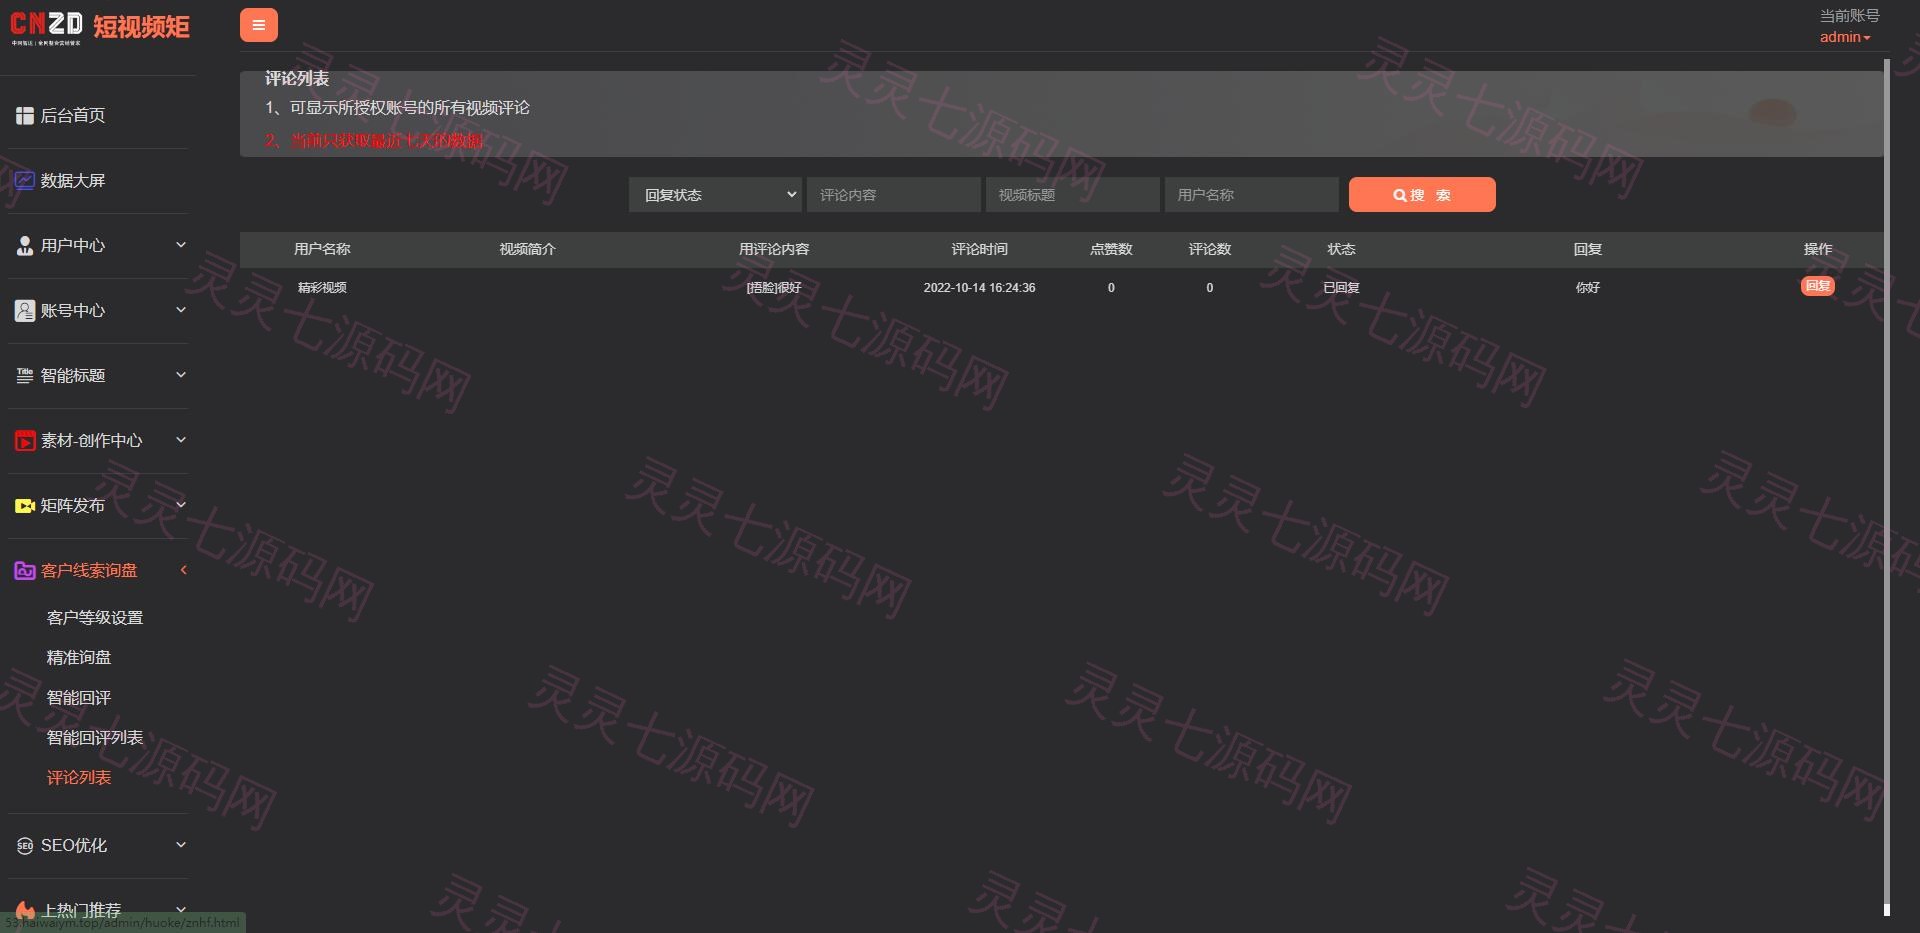Click the 2022-10-14 16:24:36 comment time
Image resolution: width=1920 pixels, height=933 pixels.
coord(979,288)
